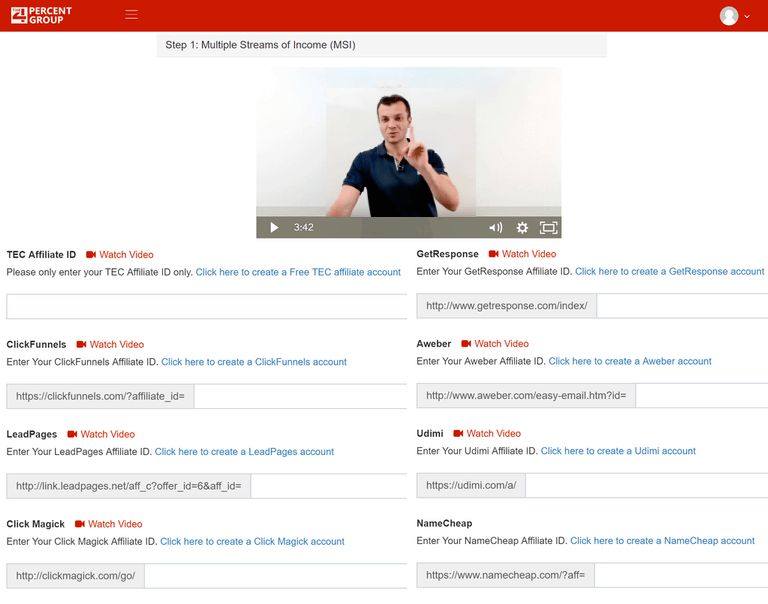Focus the Udimi affiliate ID input field
This screenshot has height=604, width=768.
tap(647, 485)
